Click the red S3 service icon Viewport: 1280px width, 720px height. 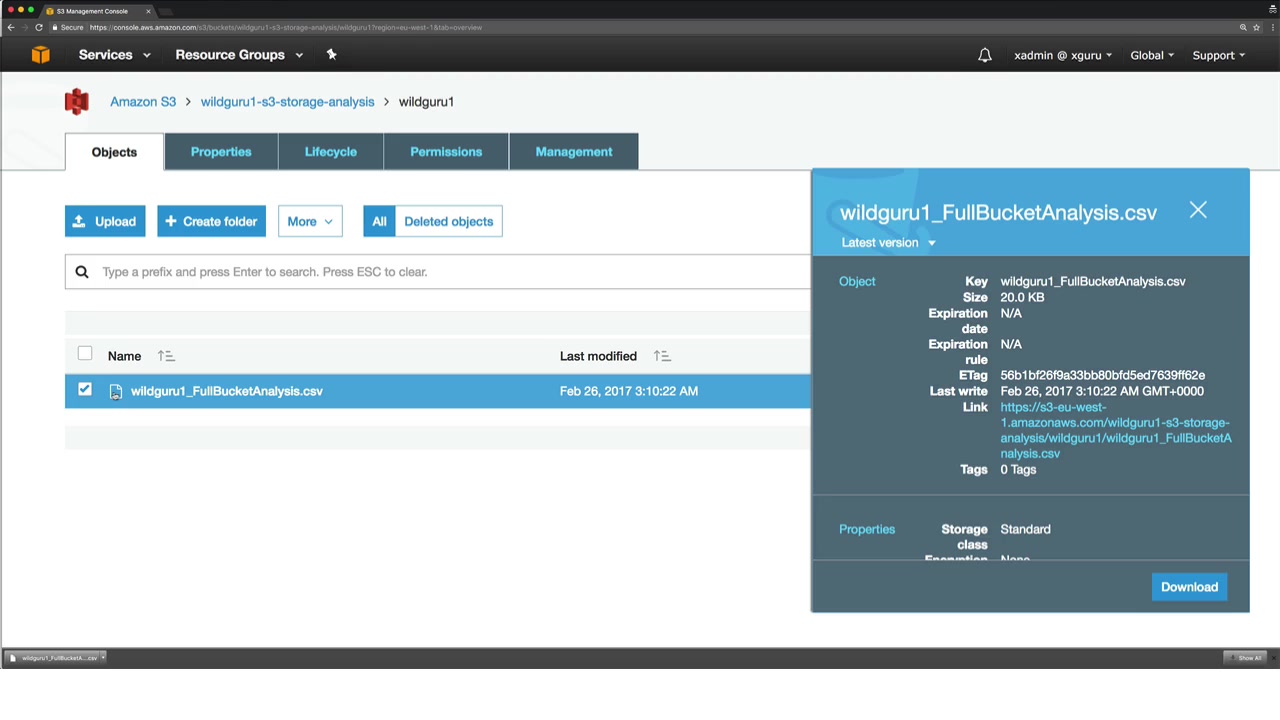pos(77,101)
